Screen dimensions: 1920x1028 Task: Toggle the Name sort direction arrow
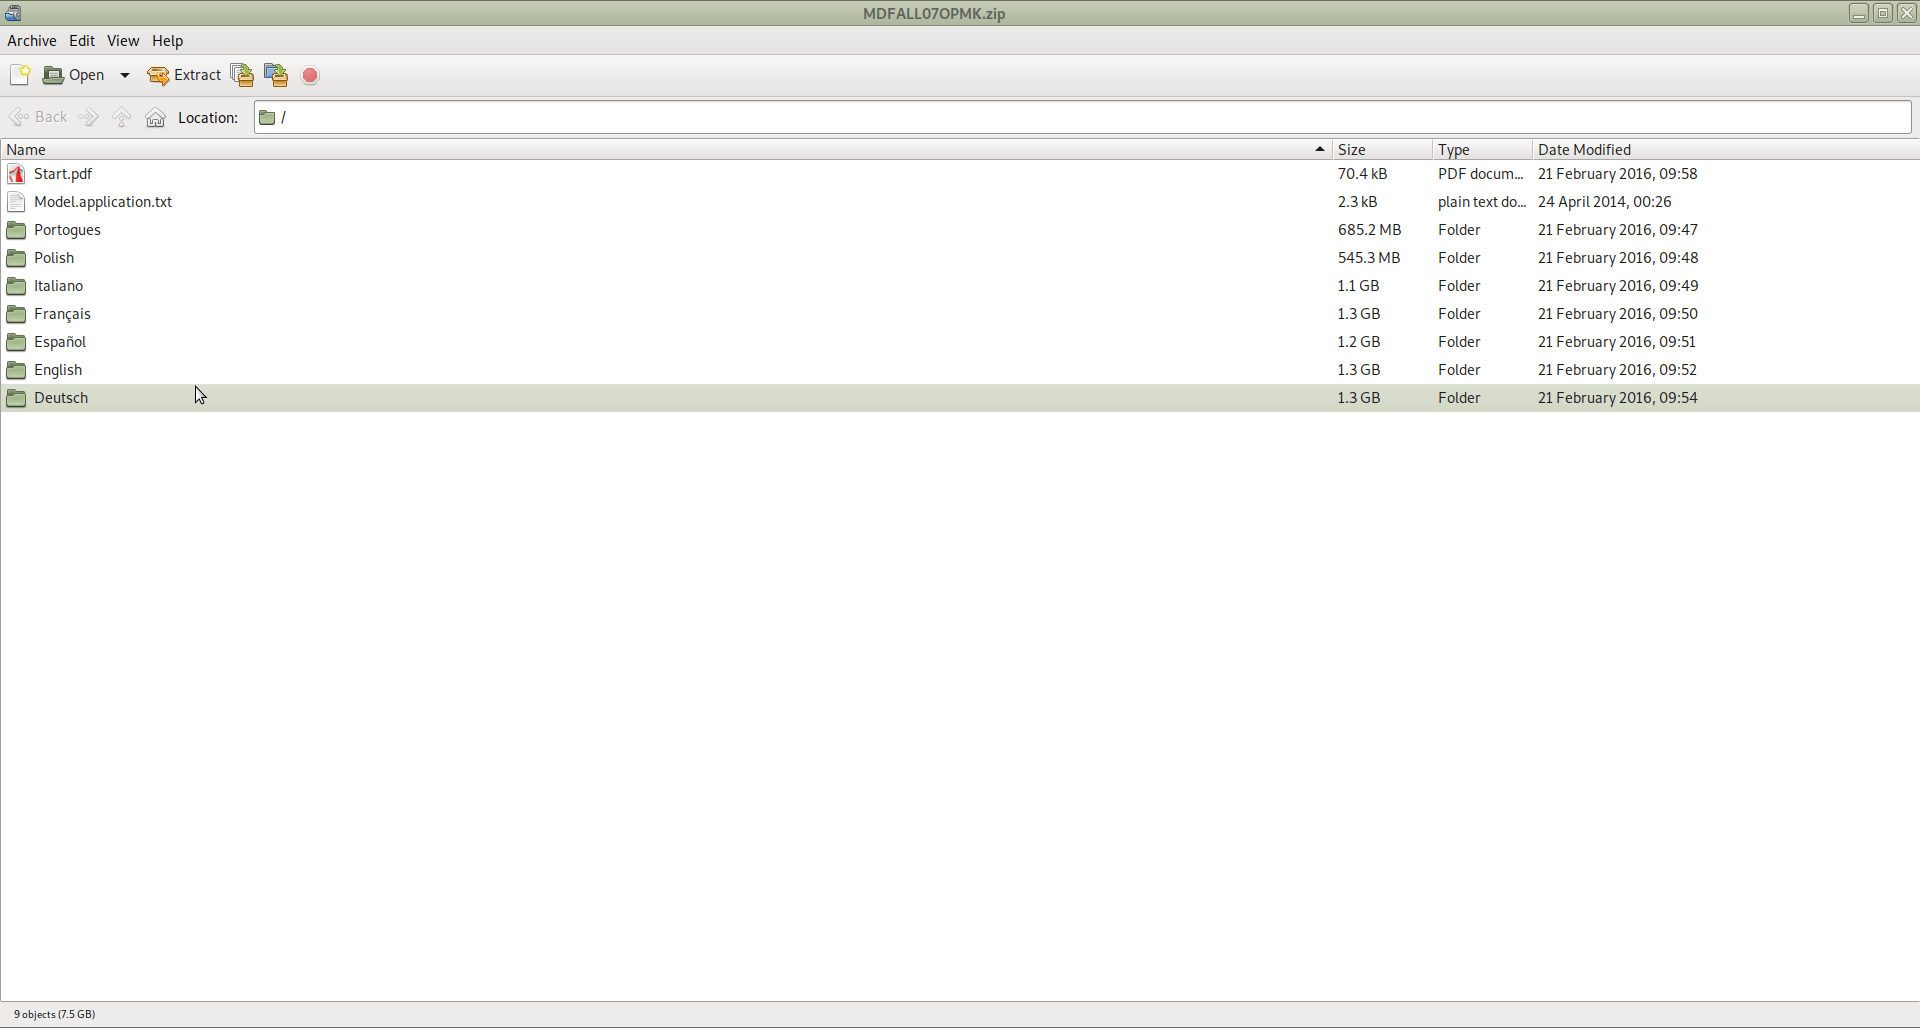pyautogui.click(x=1320, y=150)
